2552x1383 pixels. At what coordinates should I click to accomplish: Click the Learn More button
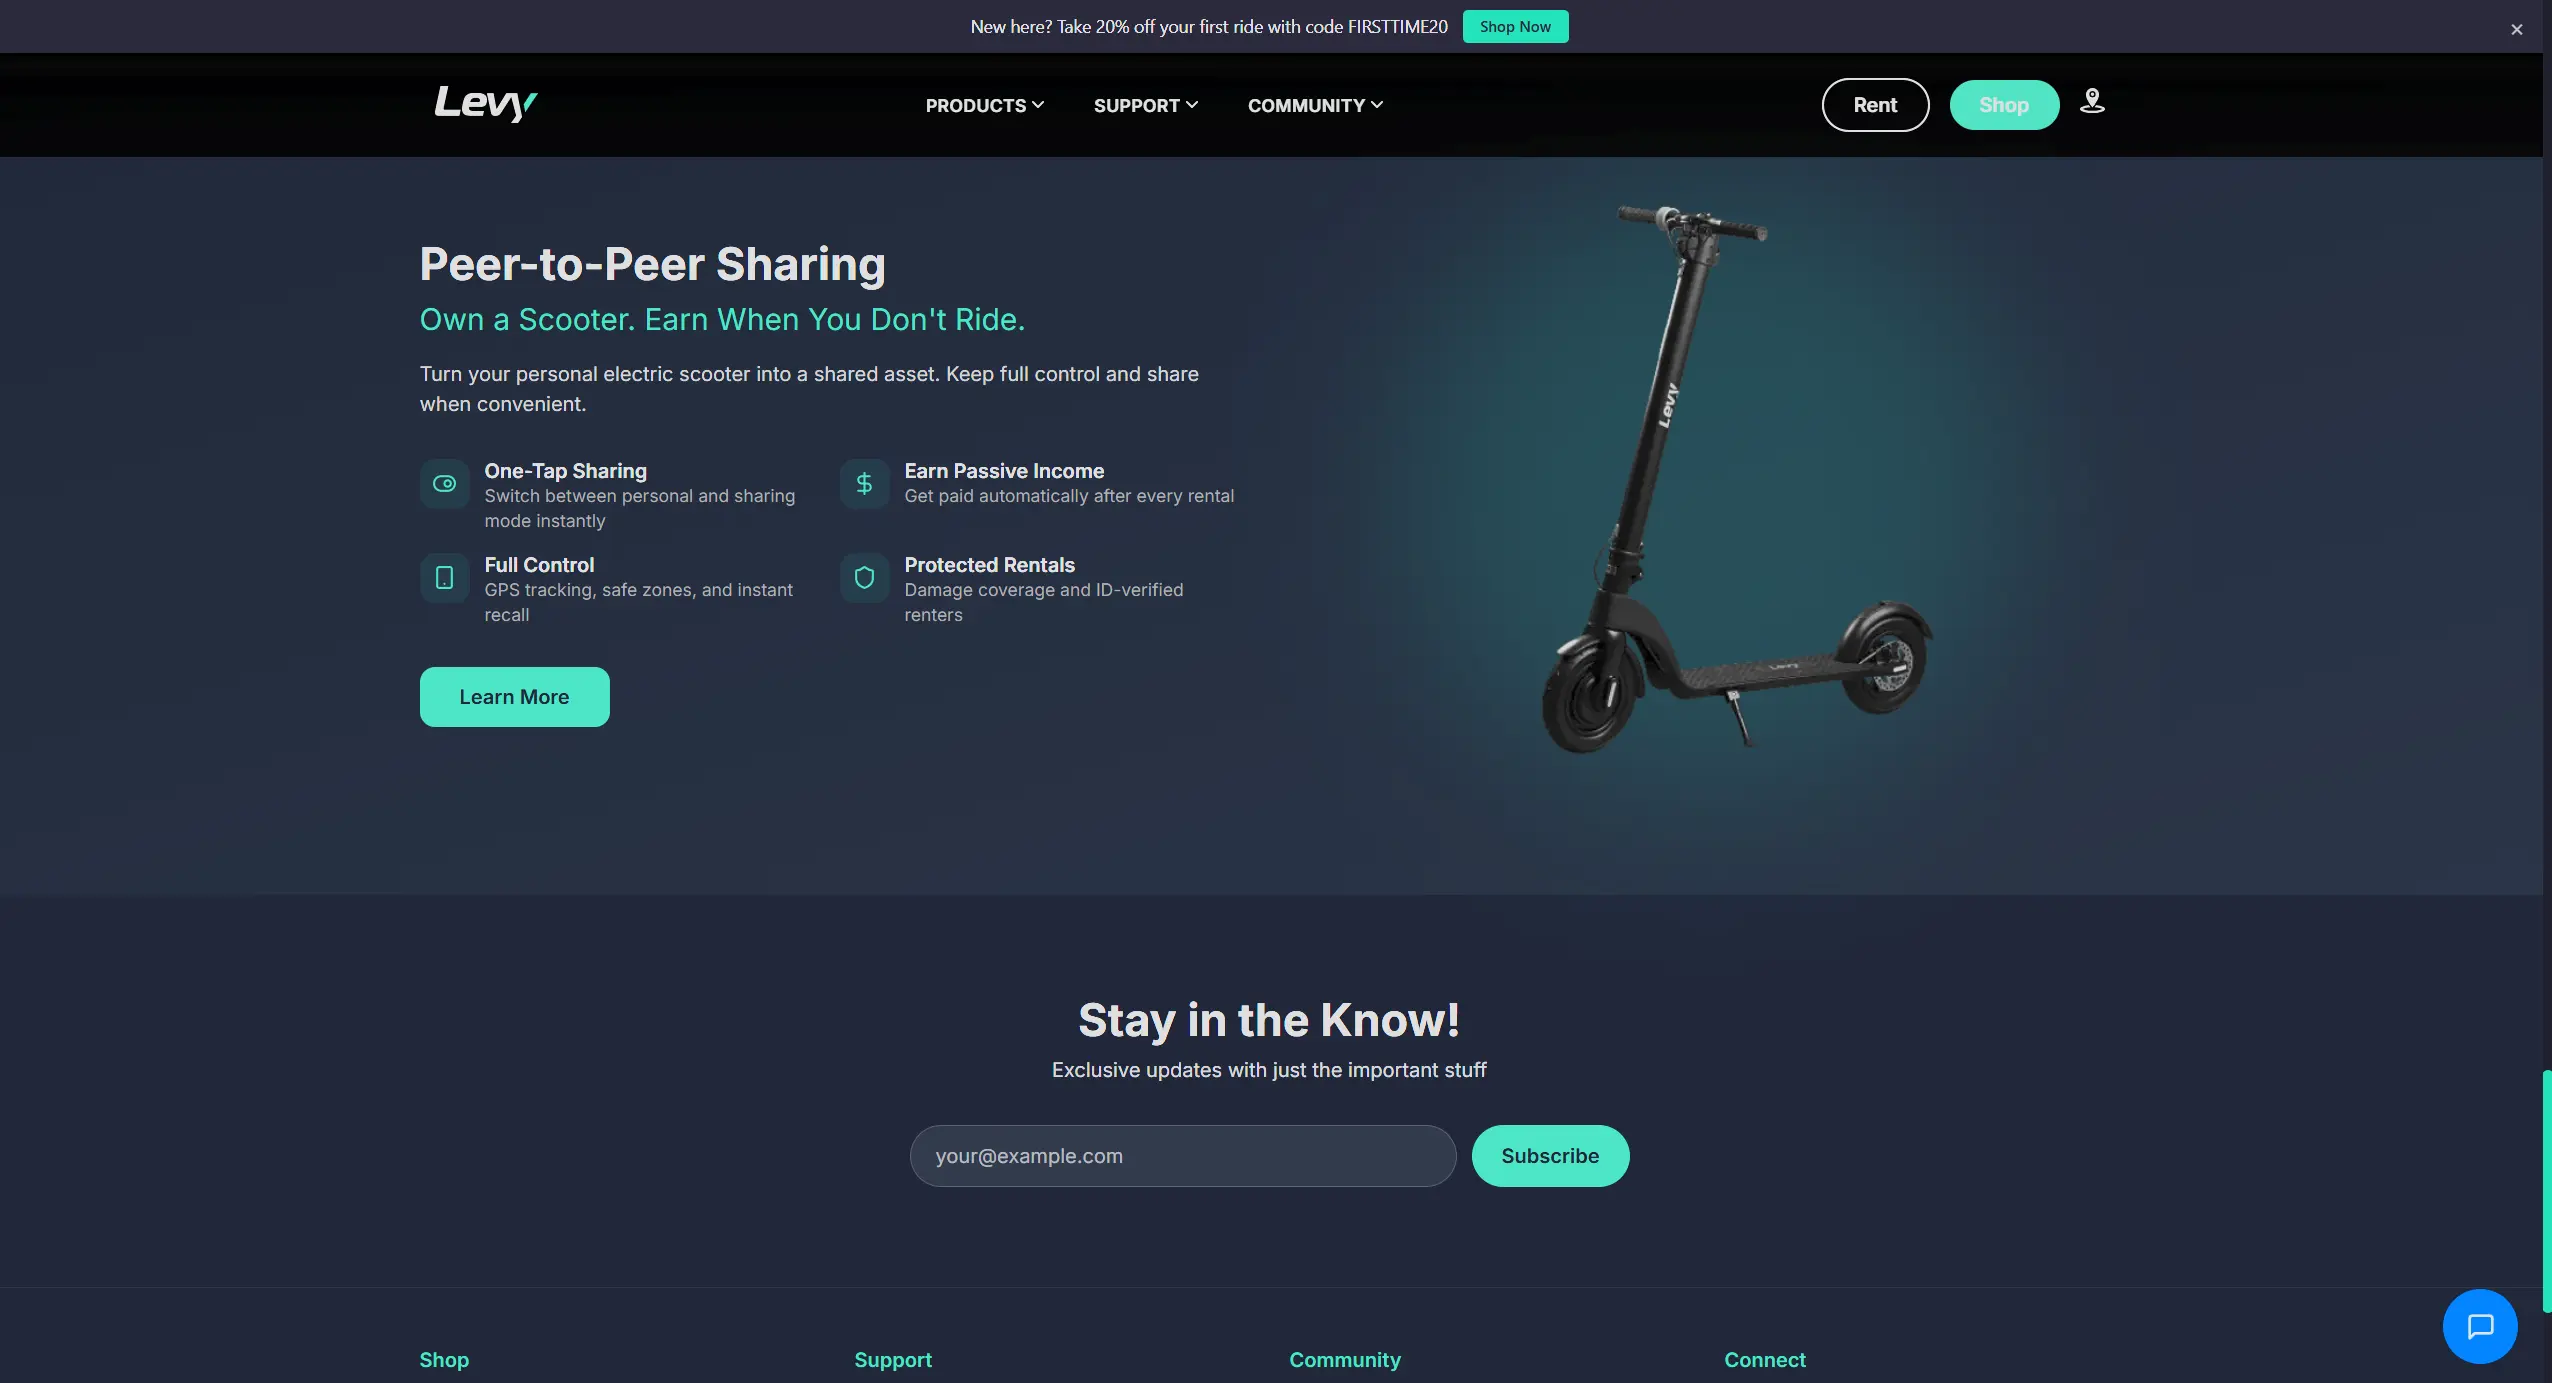click(x=514, y=697)
